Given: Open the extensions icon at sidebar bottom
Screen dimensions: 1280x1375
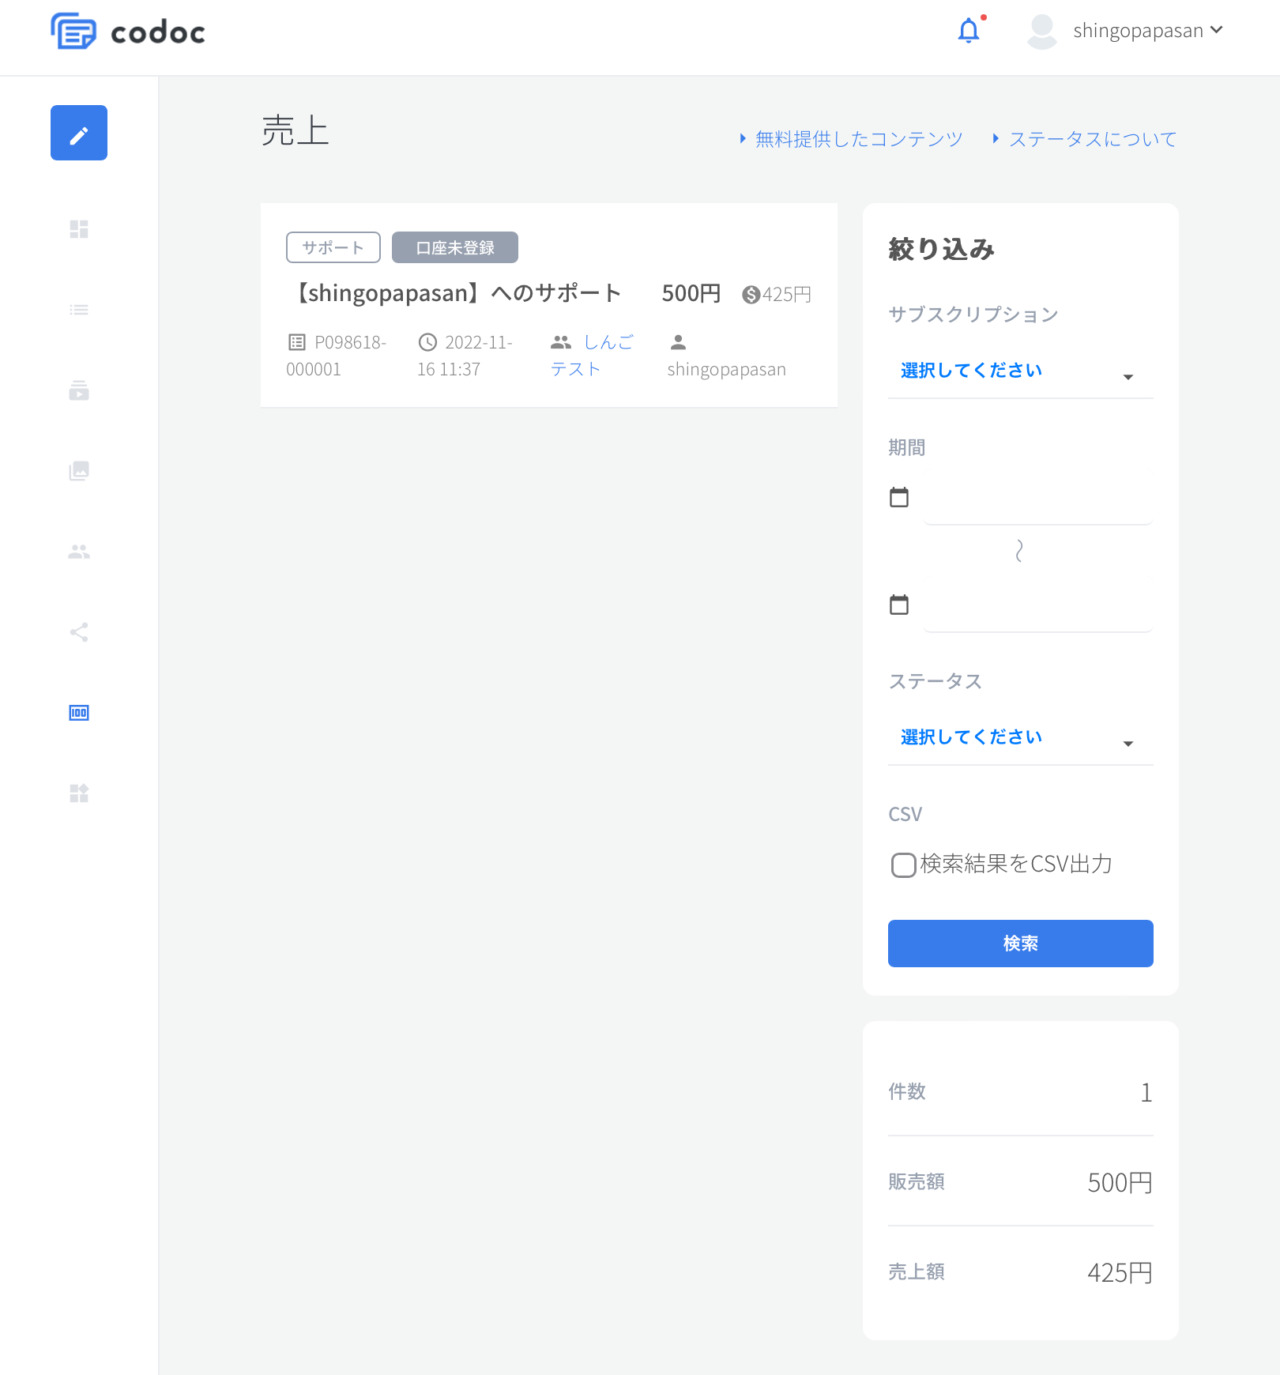Looking at the screenshot, I should [78, 793].
